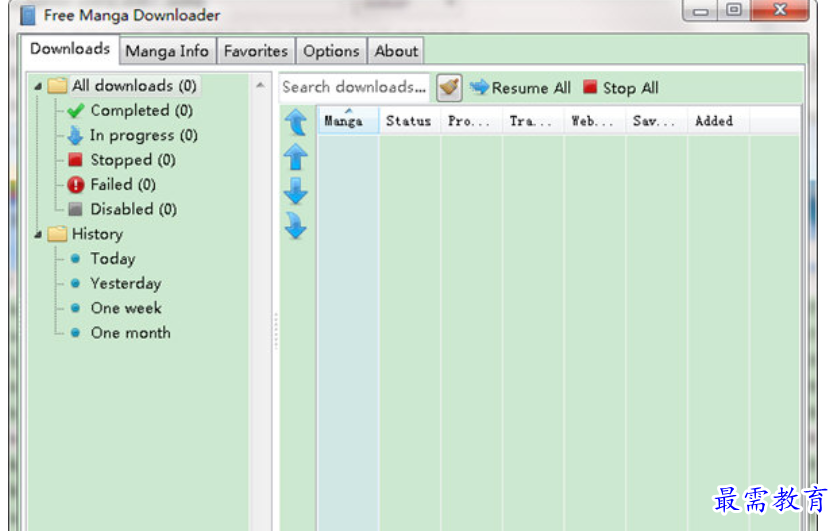This screenshot has height=531, width=836.
Task: Sort by the Pro... column header
Action: [471, 120]
